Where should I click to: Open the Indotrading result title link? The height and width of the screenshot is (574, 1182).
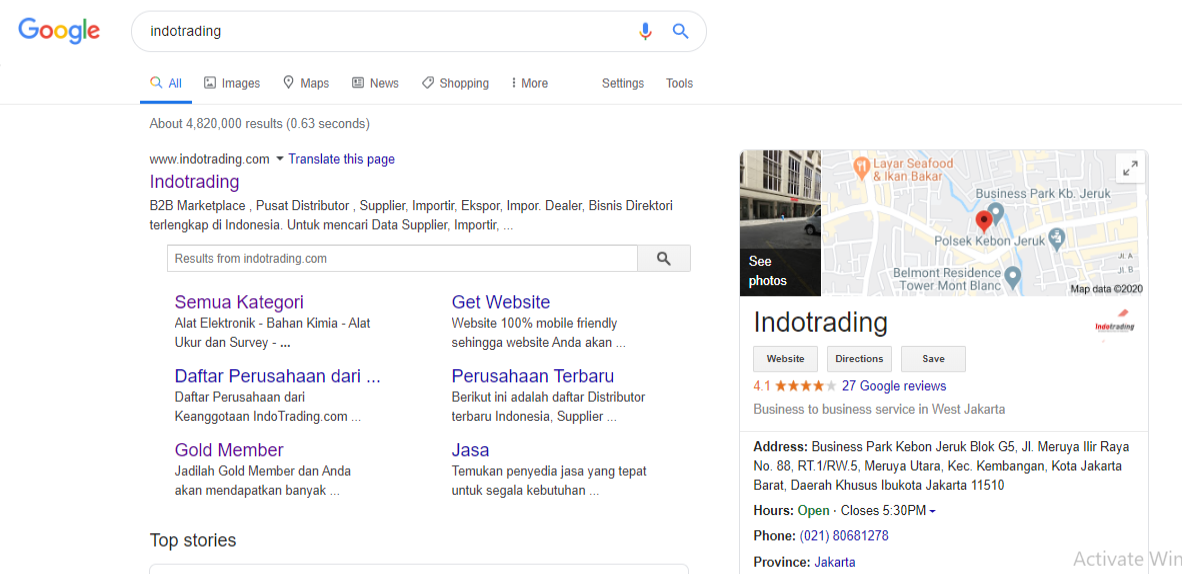pos(194,182)
